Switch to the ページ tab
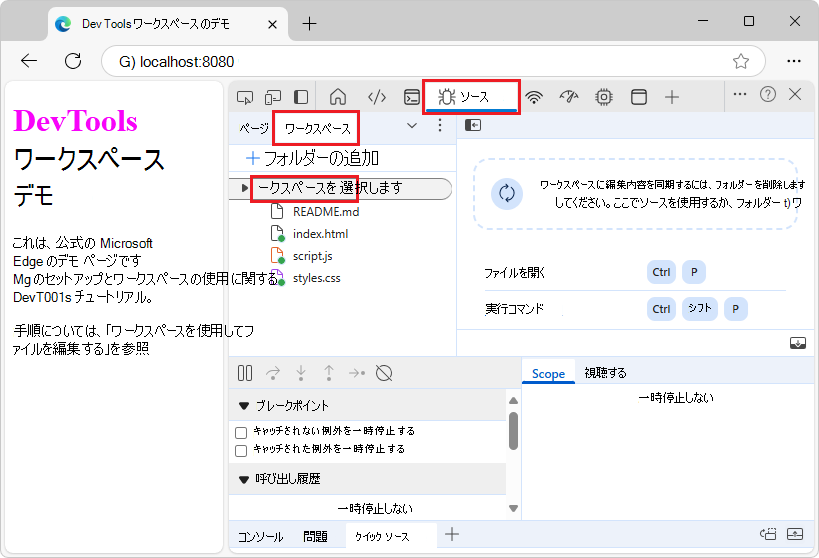The image size is (819, 558). coord(254,128)
